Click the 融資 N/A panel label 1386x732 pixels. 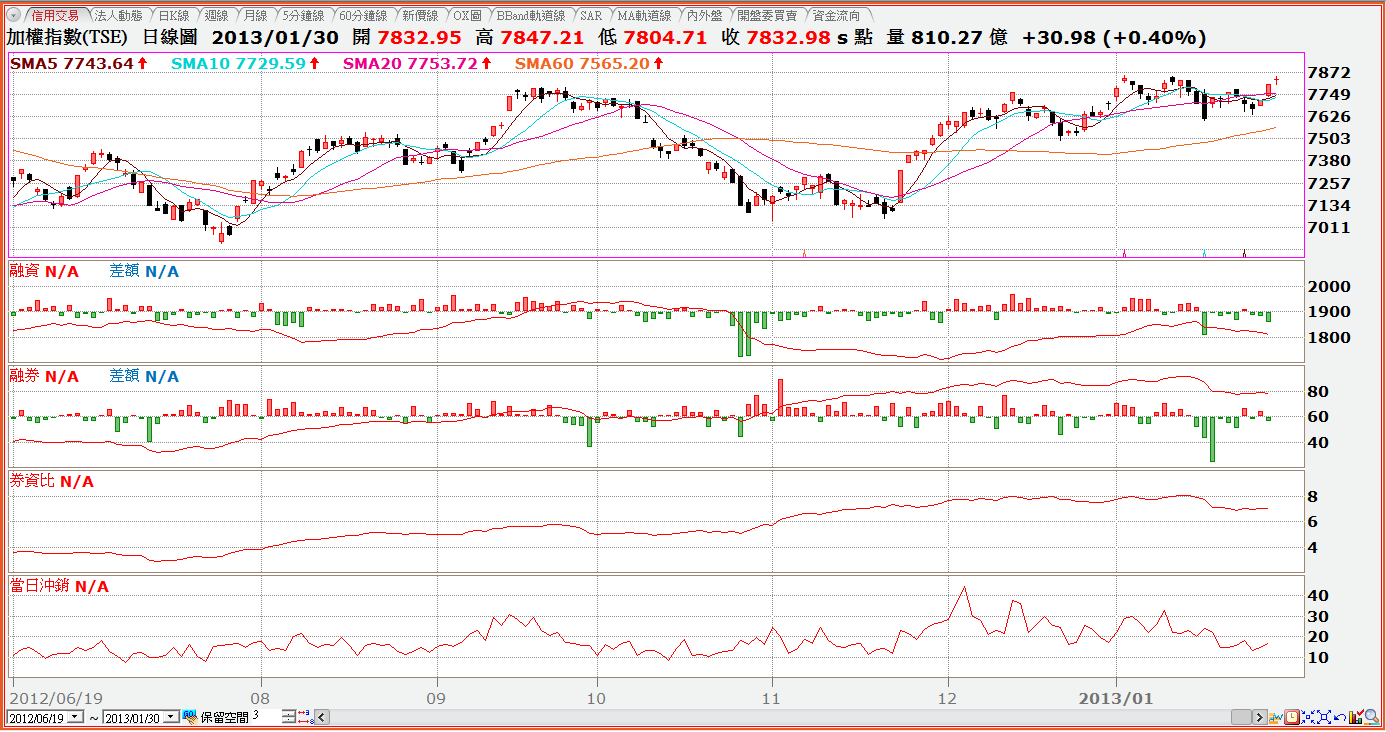pos(44,271)
